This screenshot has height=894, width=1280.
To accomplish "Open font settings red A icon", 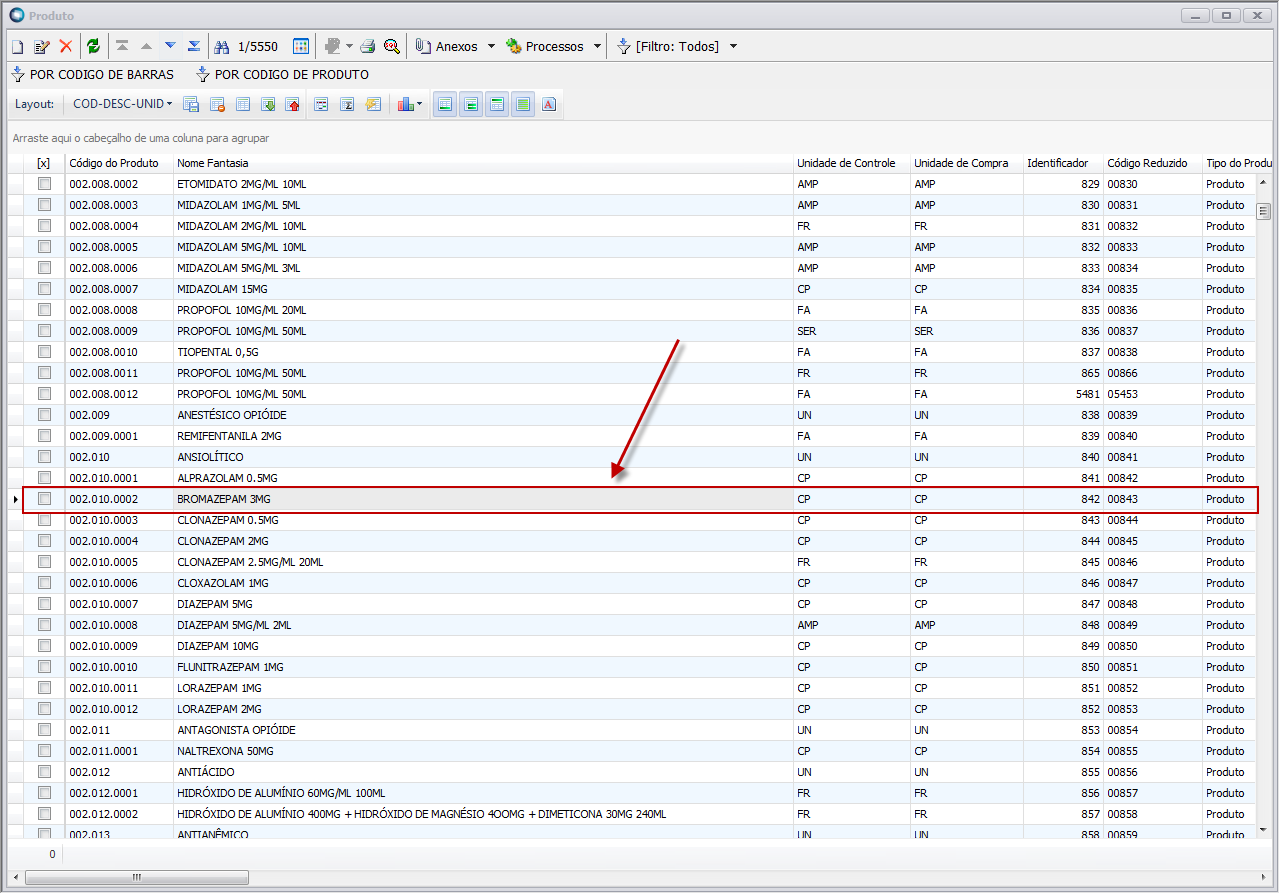I will pyautogui.click(x=549, y=104).
